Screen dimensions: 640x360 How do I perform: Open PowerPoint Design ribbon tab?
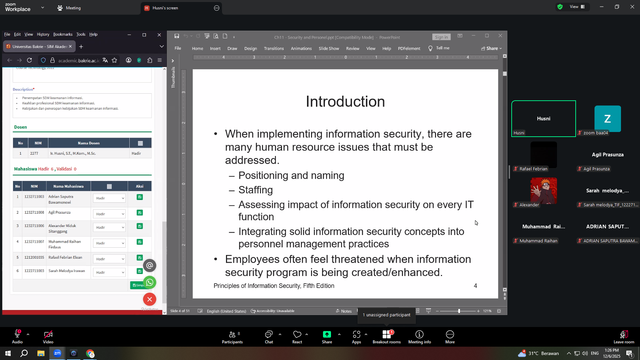251,49
